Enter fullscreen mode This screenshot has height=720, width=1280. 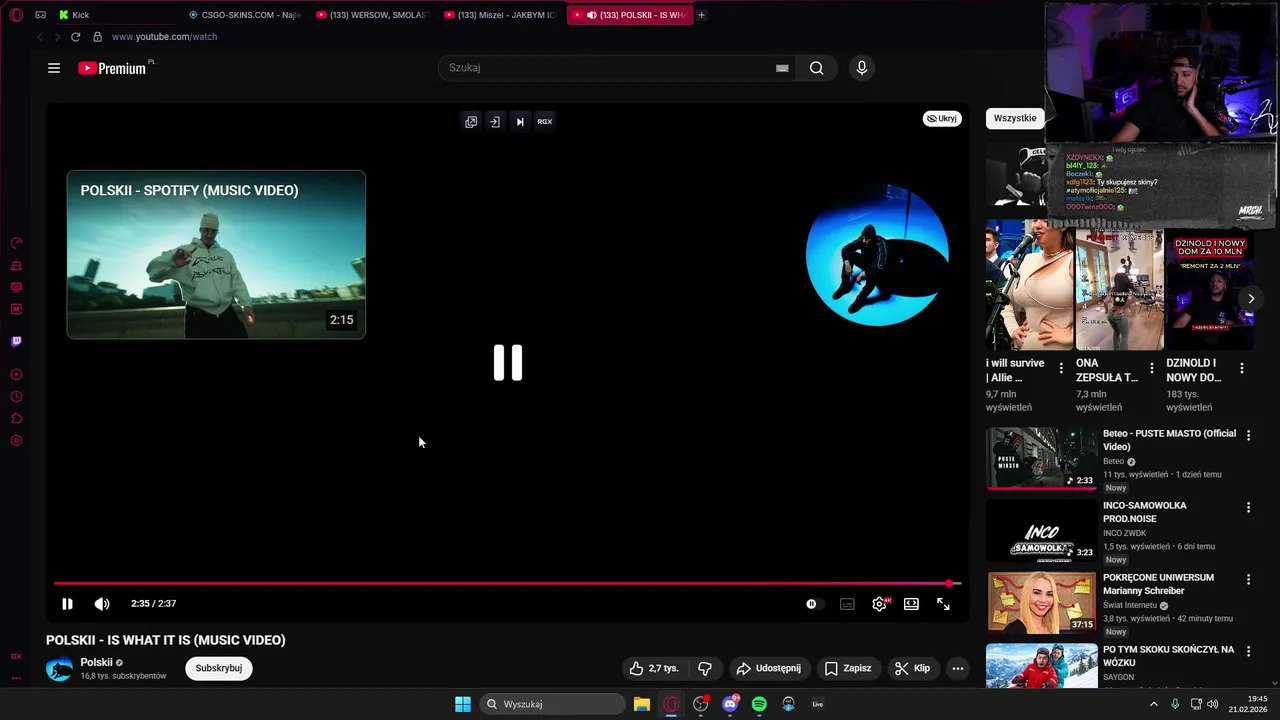[x=943, y=604]
